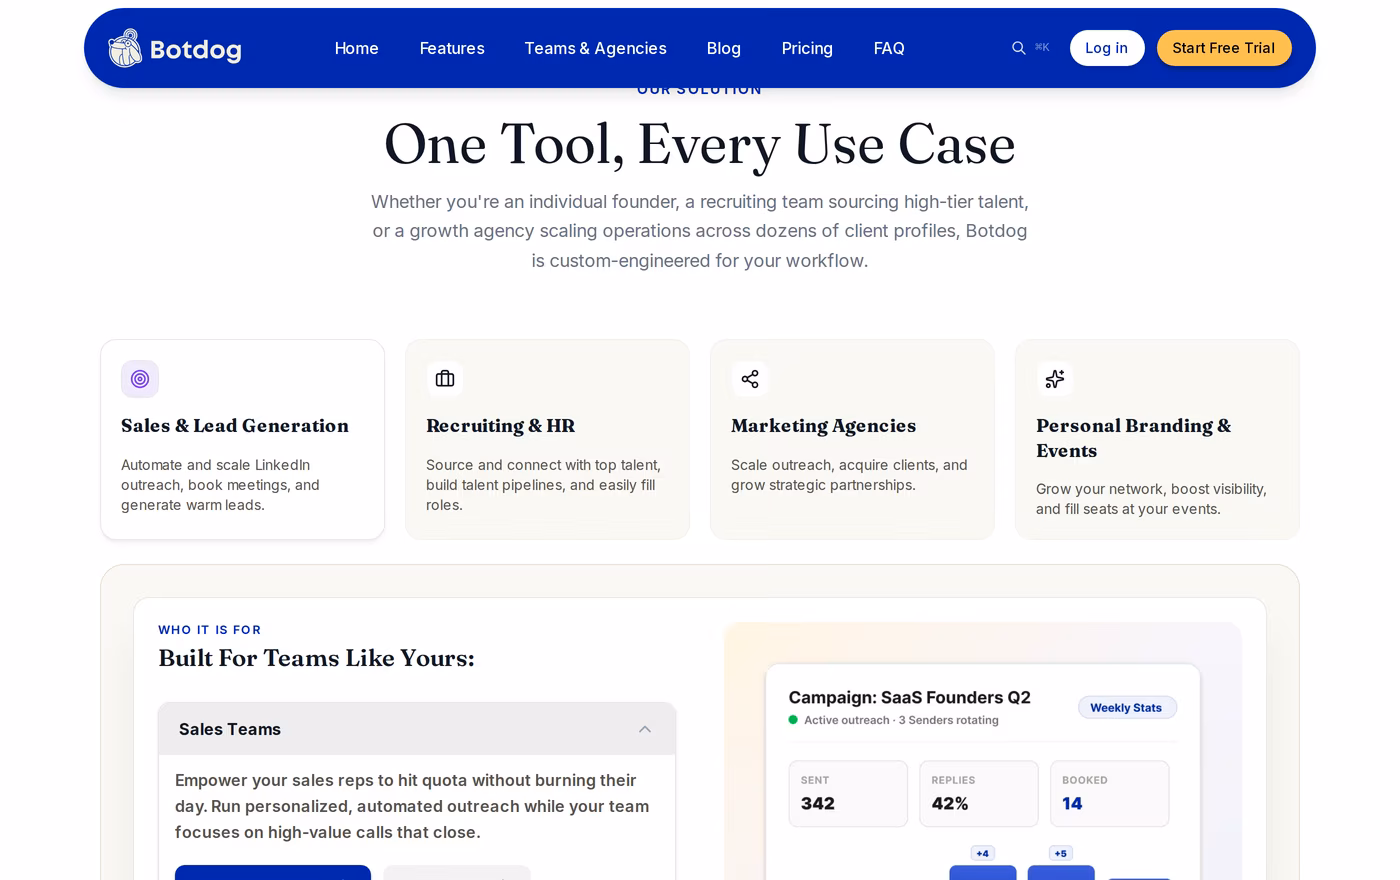This screenshot has height=880, width=1400.
Task: Click the ⌘K search shortcut hint
Action: [1042, 48]
